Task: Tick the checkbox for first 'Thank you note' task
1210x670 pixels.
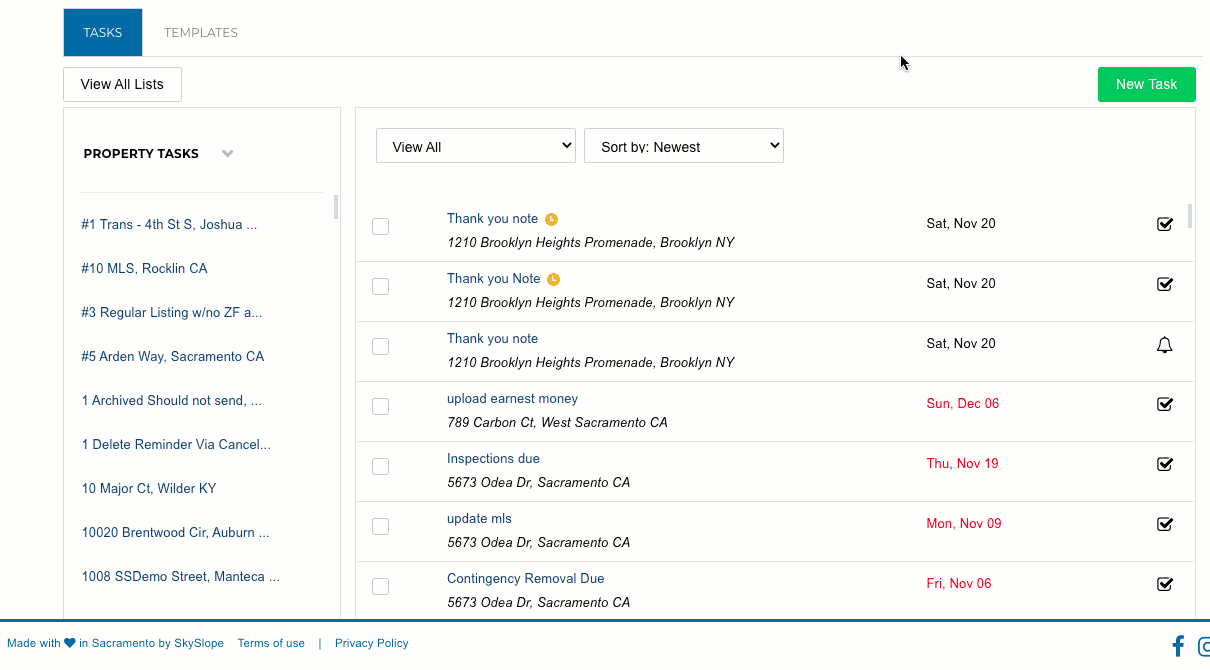Action: click(380, 227)
